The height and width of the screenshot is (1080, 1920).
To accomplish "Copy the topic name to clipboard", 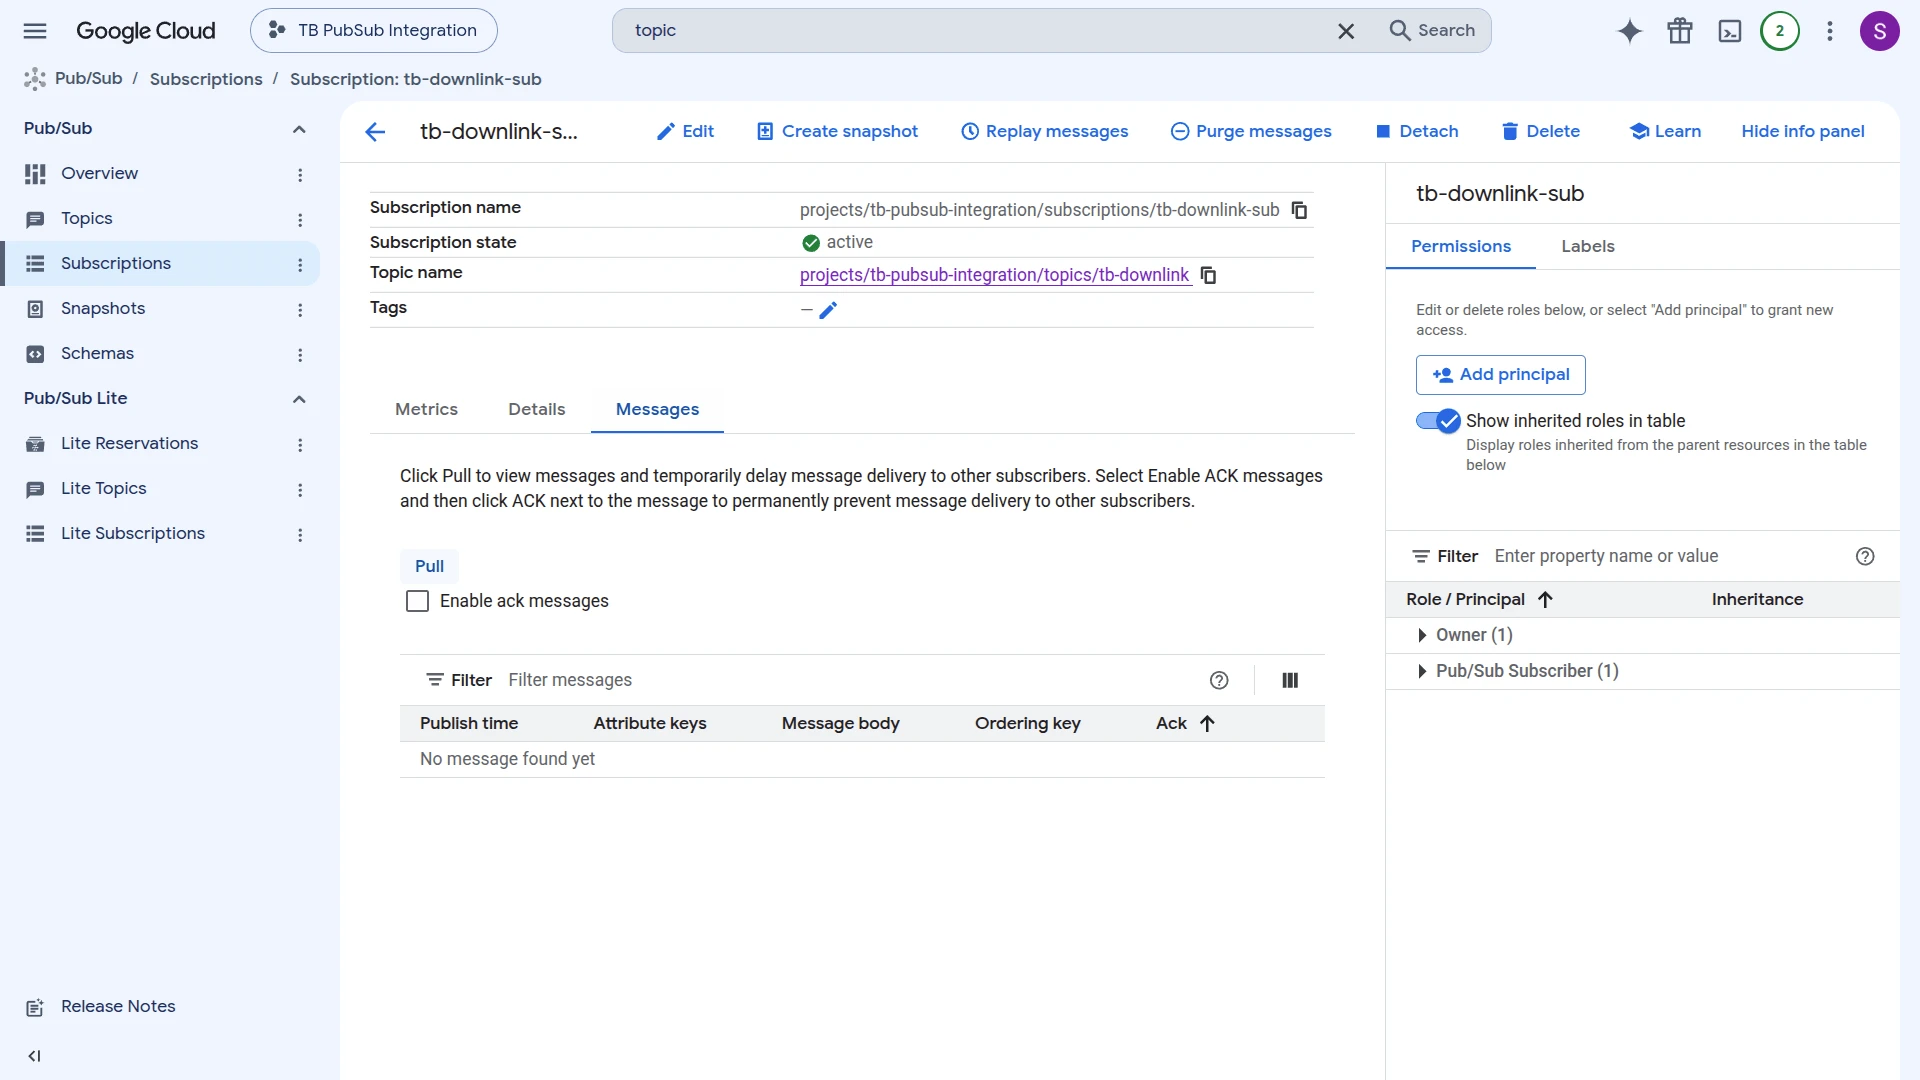I will (1208, 275).
